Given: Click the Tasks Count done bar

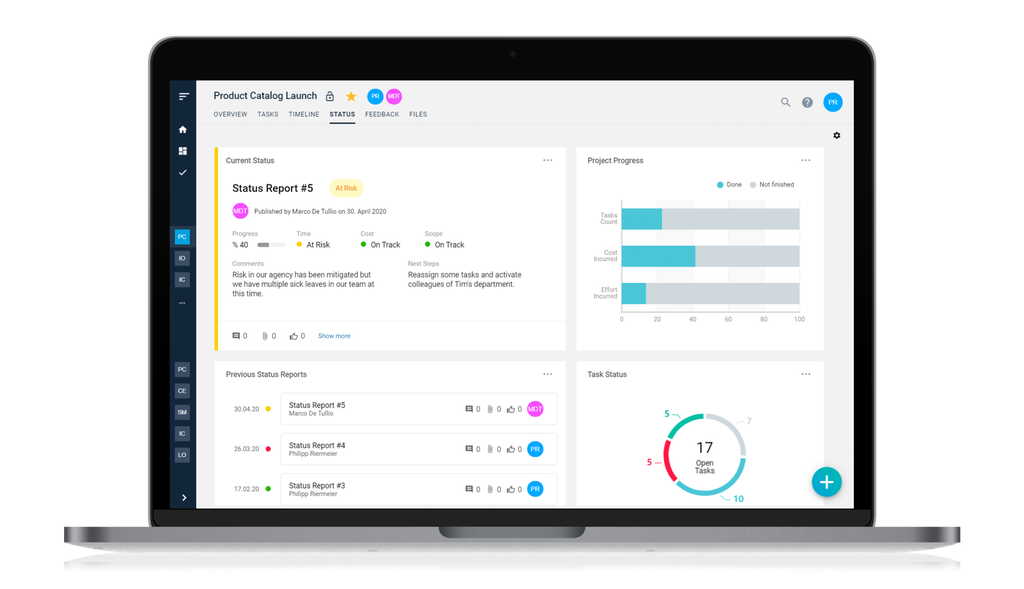Looking at the screenshot, I should (x=641, y=219).
